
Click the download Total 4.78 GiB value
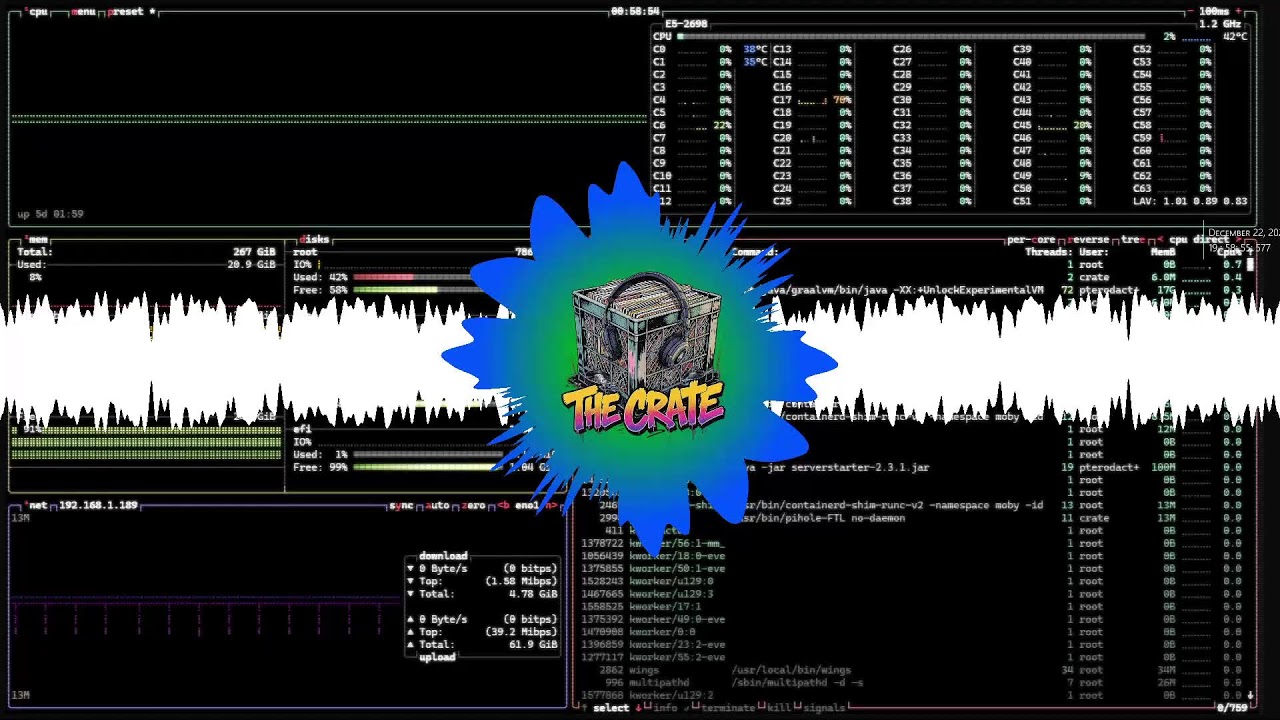click(x=533, y=594)
